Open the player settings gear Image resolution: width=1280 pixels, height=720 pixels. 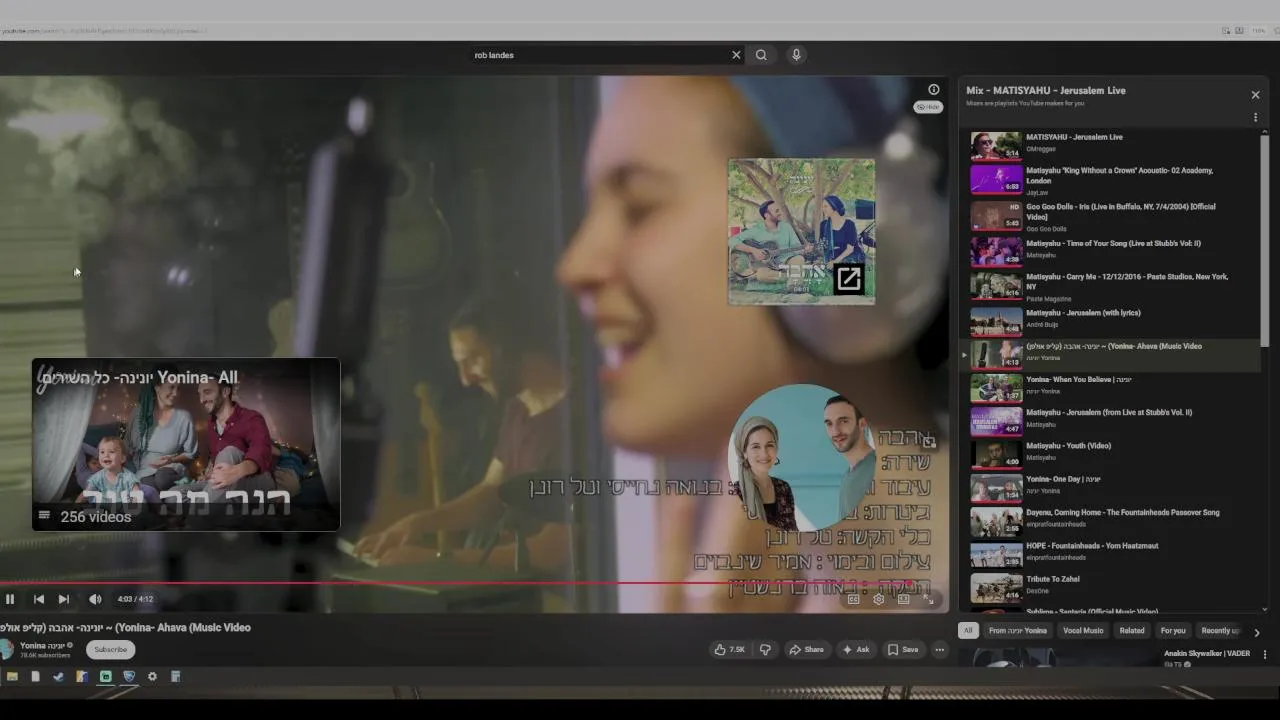pyautogui.click(x=878, y=599)
